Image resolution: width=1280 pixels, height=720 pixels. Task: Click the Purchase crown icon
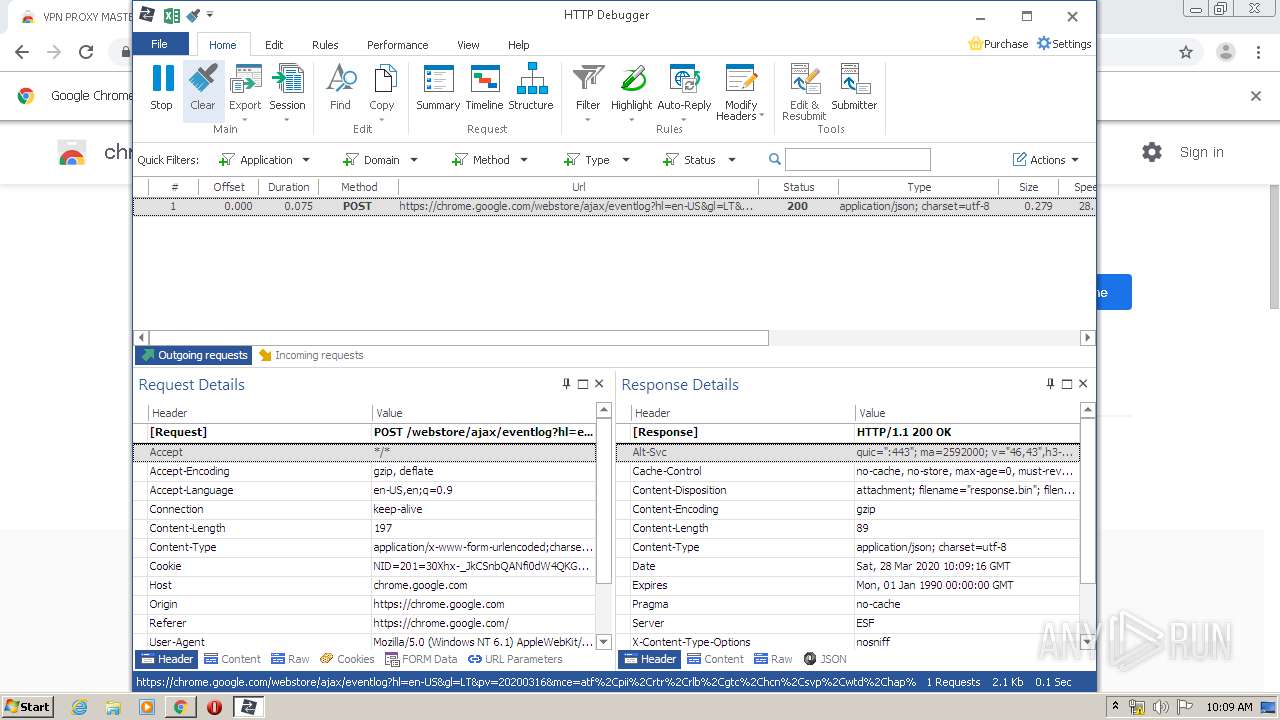976,44
